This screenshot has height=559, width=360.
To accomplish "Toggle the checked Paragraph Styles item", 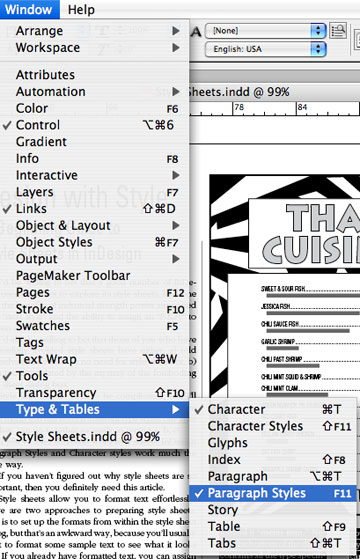I will click(x=273, y=493).
